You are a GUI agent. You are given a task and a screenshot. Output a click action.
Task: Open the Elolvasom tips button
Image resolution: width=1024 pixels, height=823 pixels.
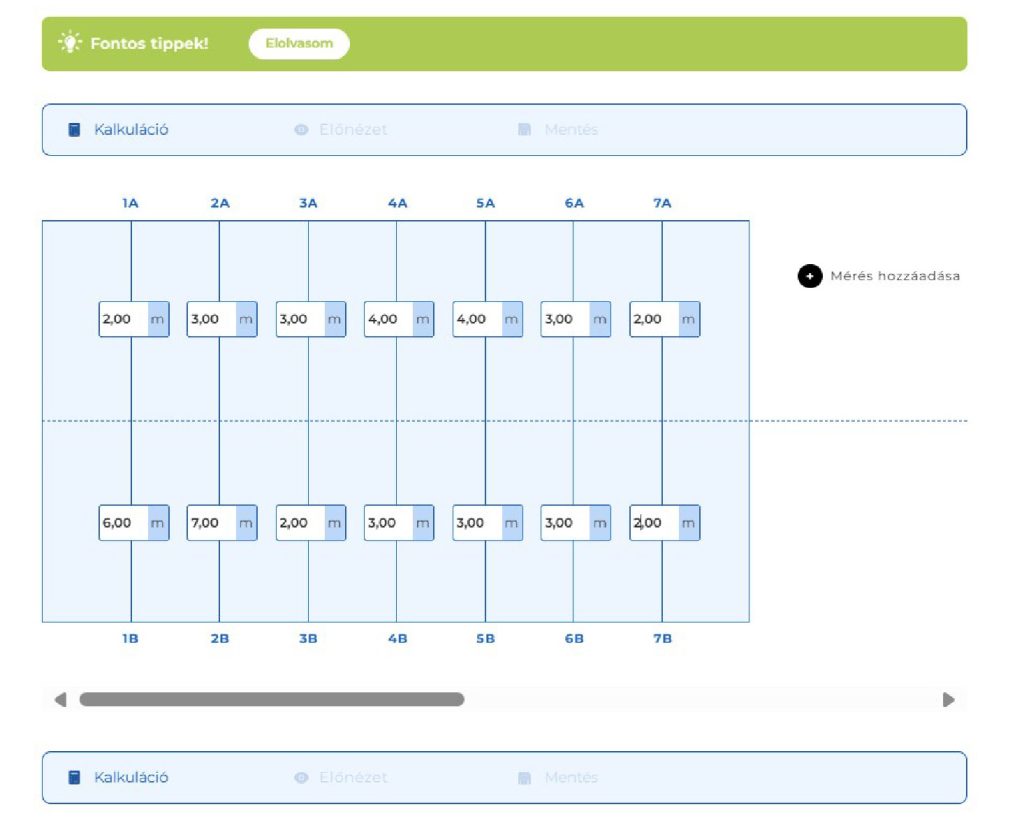click(x=299, y=44)
